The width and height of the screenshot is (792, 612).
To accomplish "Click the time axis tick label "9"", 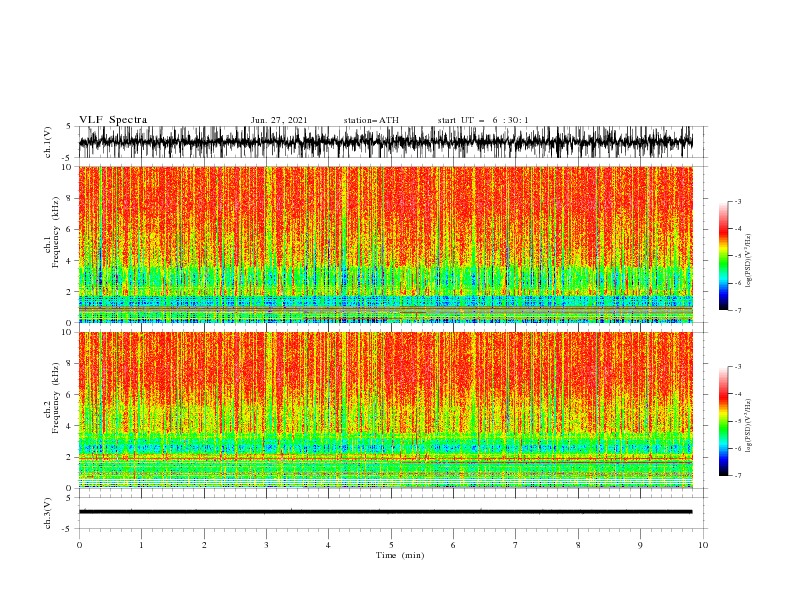I will pyautogui.click(x=640, y=545).
